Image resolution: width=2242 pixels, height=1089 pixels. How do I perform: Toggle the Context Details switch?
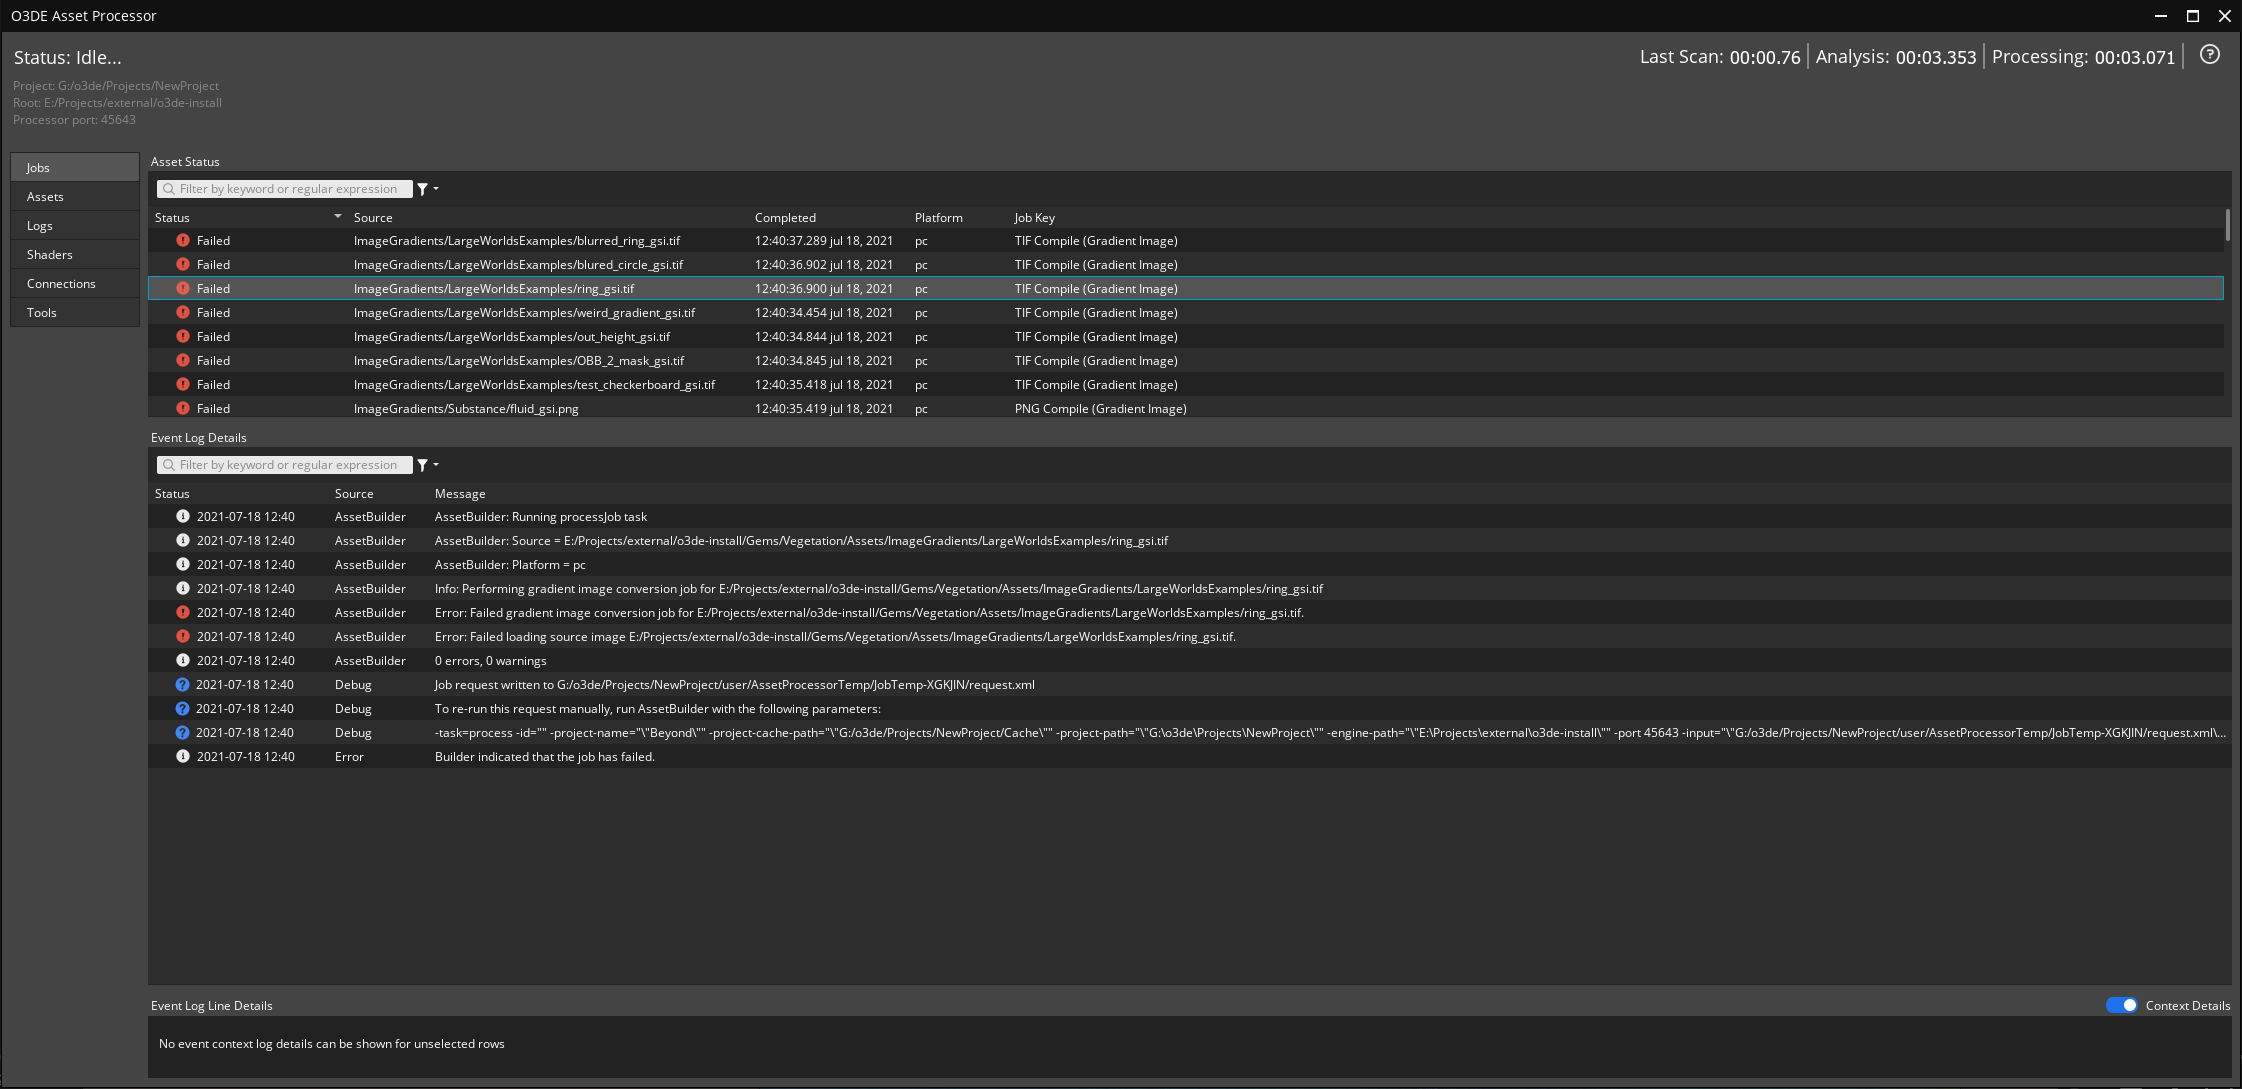[2121, 1005]
